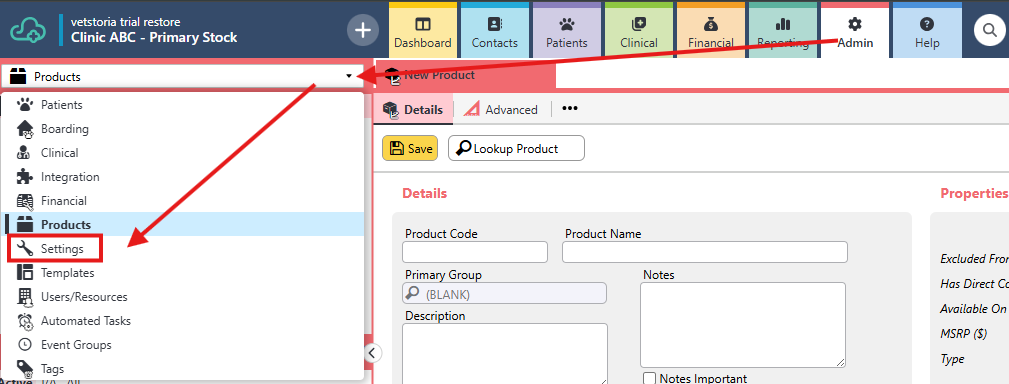The height and width of the screenshot is (384, 1009).
Task: Collapse sidebar with the left chevron button
Action: [372, 353]
